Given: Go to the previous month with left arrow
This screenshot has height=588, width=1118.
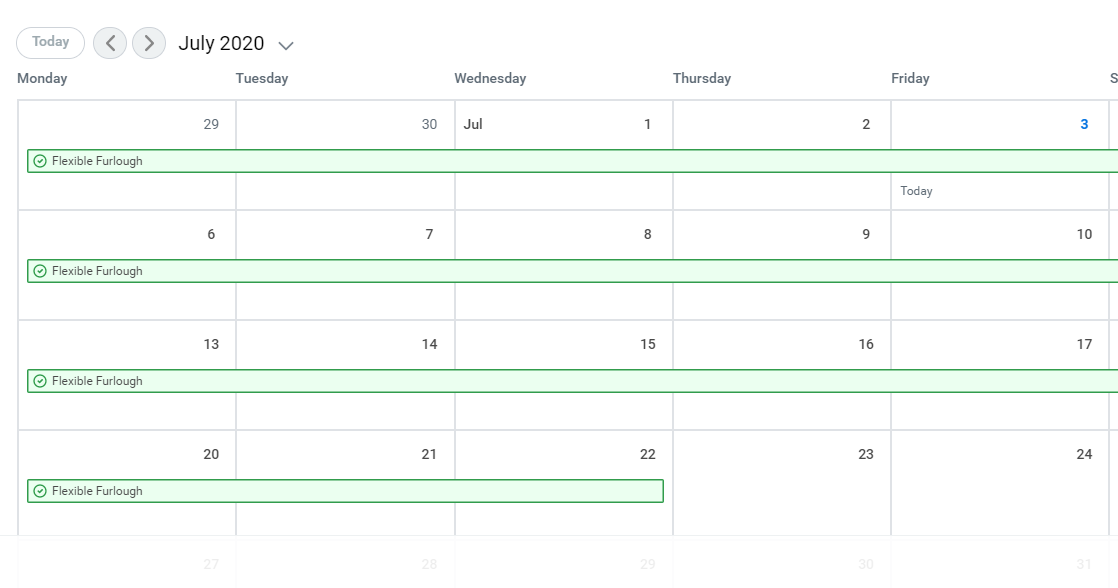Looking at the screenshot, I should (110, 43).
